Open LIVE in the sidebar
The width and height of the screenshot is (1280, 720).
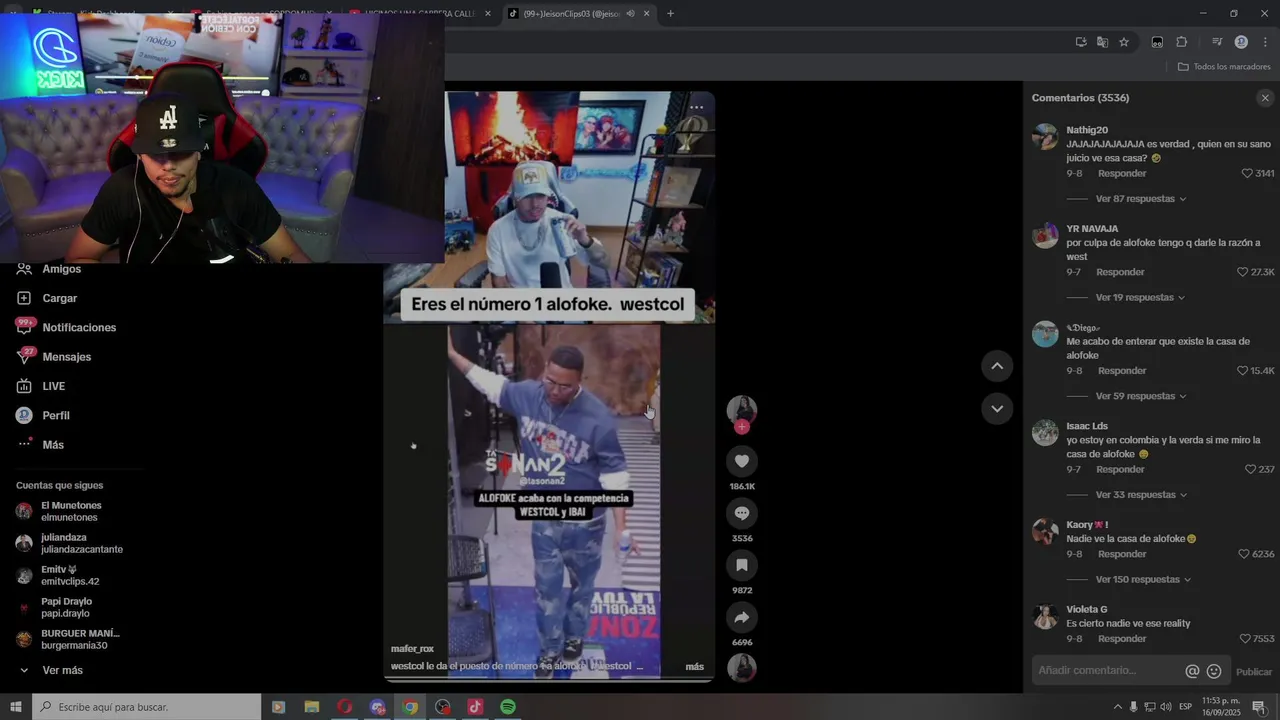(53, 386)
